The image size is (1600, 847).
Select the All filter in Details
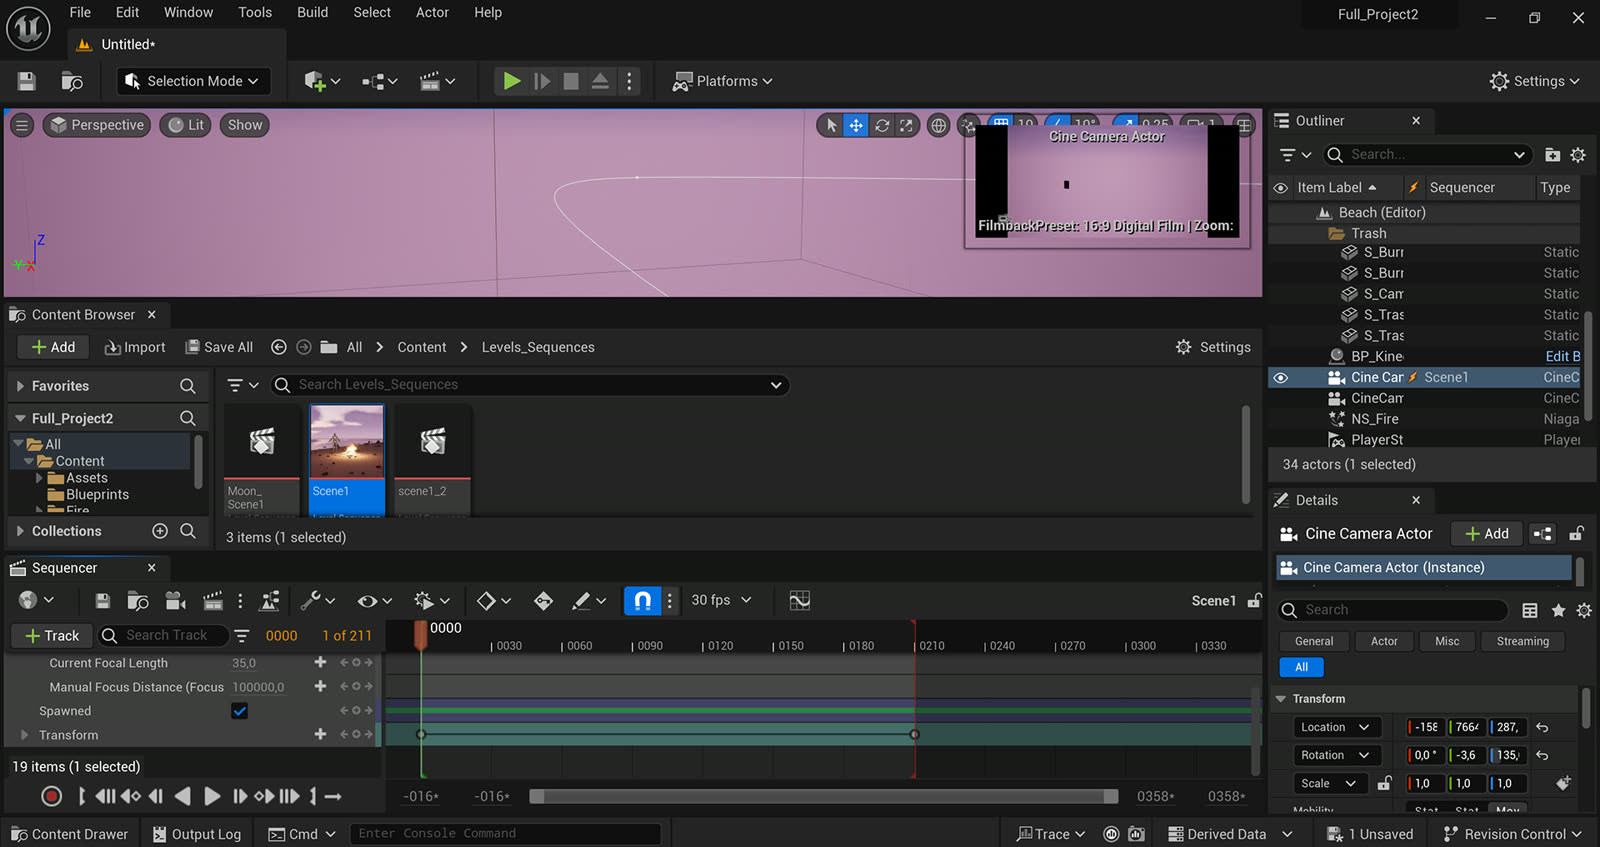1301,667
